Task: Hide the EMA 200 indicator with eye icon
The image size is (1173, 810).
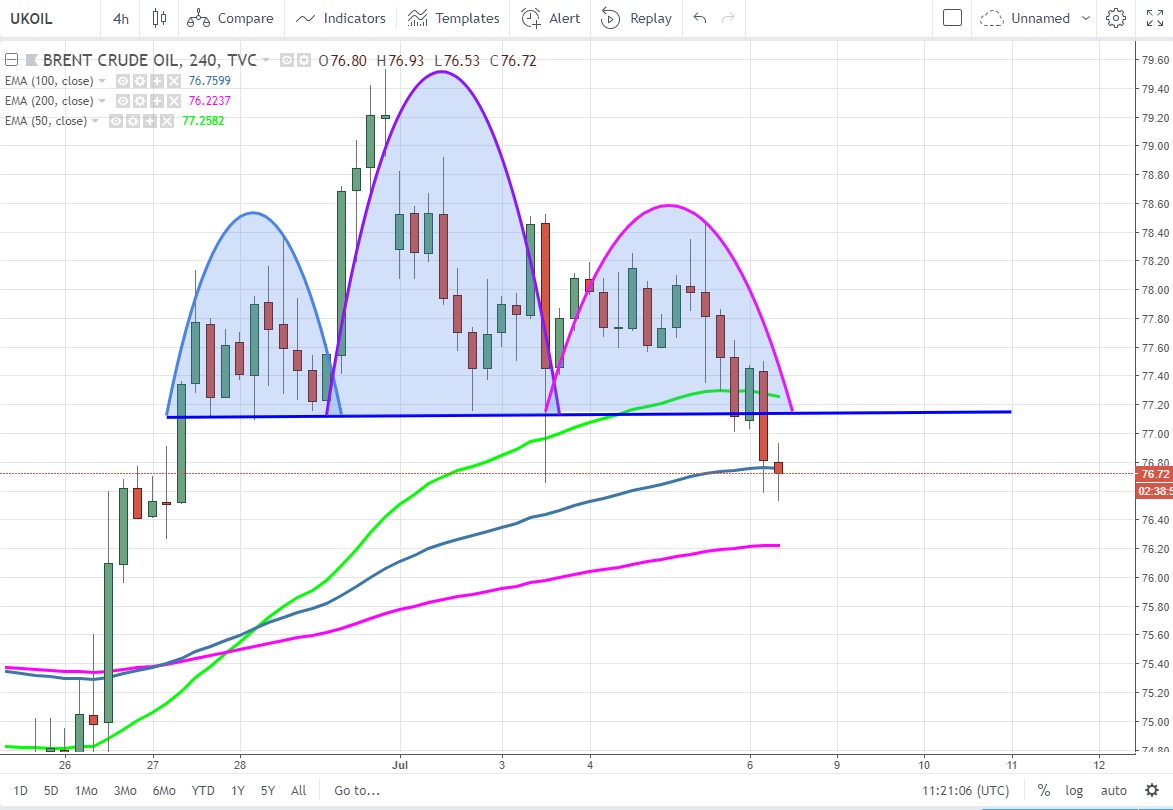Action: click(x=122, y=101)
